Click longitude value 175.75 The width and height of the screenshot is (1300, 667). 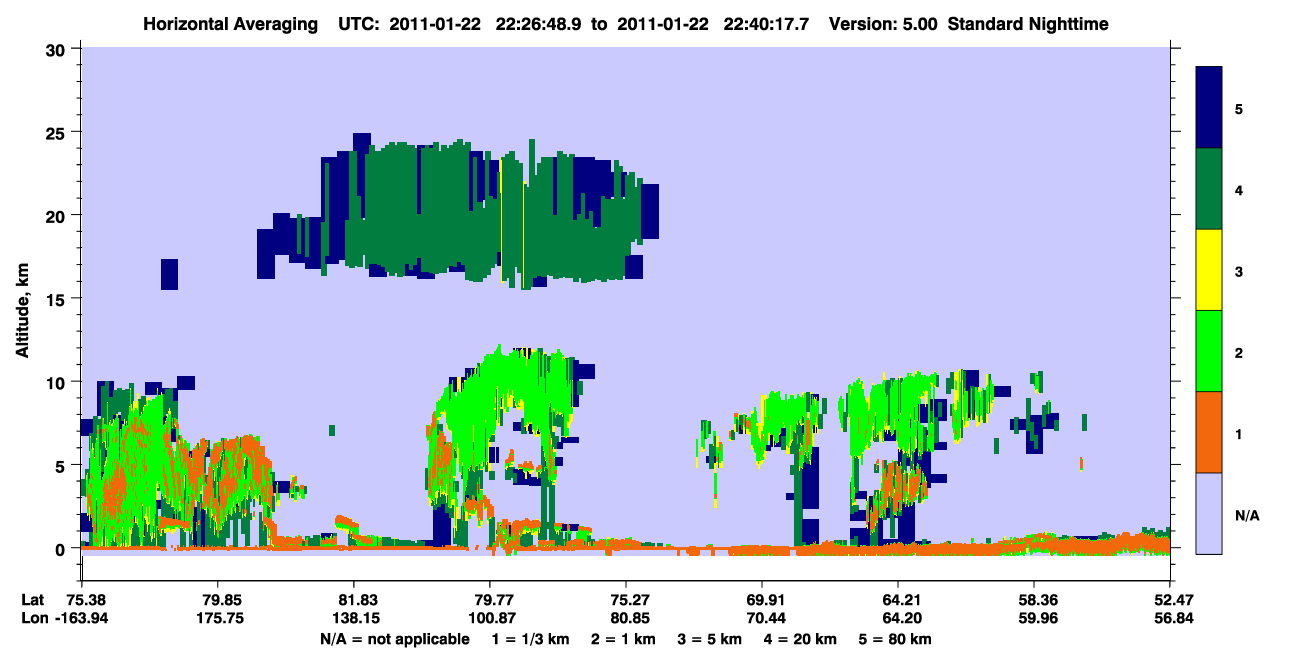click(218, 618)
